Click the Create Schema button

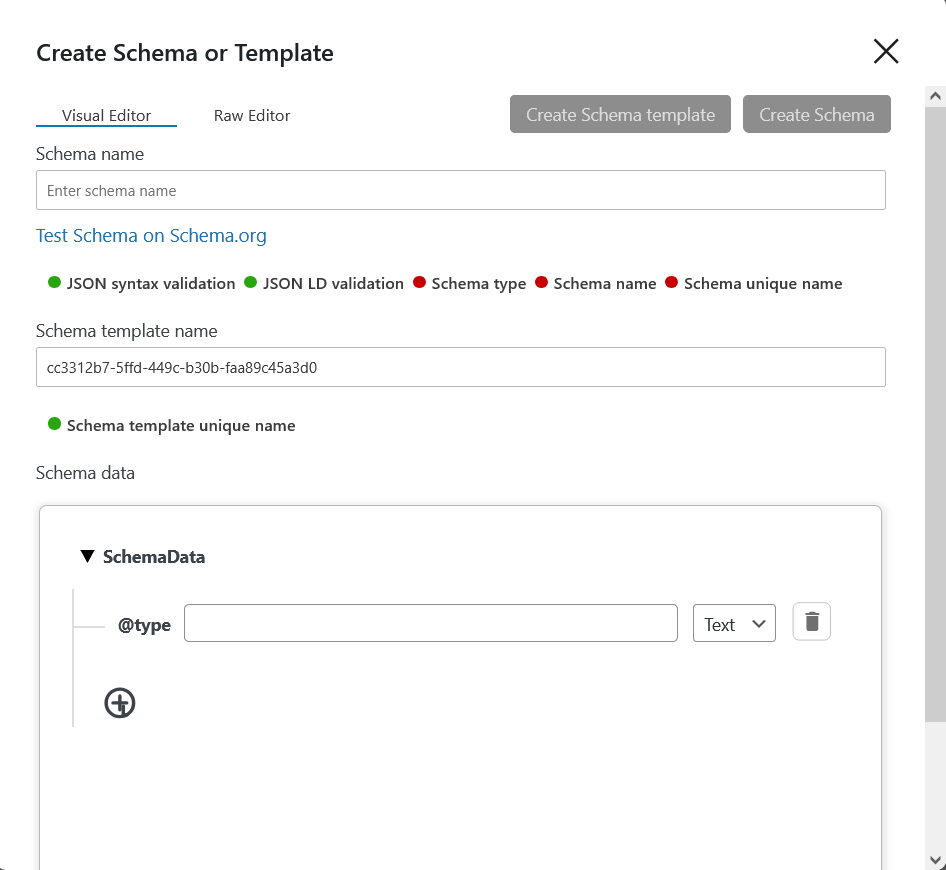817,114
